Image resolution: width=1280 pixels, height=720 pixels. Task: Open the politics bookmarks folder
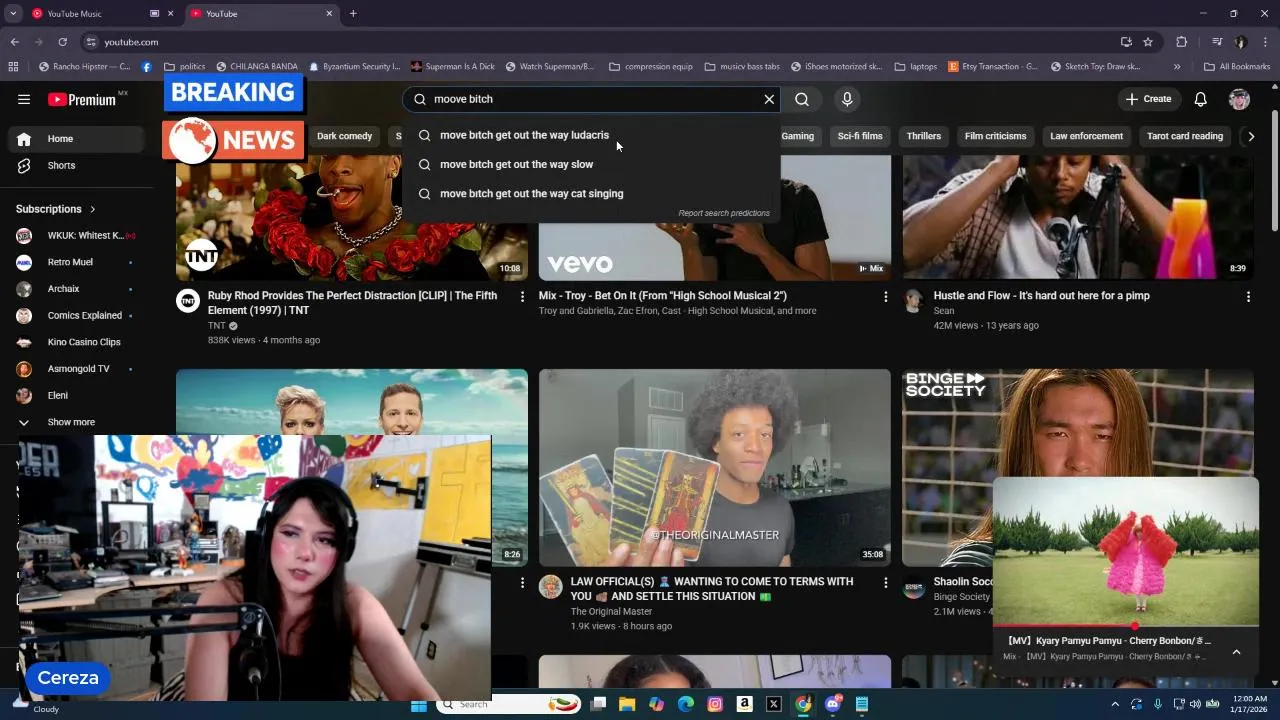click(185, 67)
